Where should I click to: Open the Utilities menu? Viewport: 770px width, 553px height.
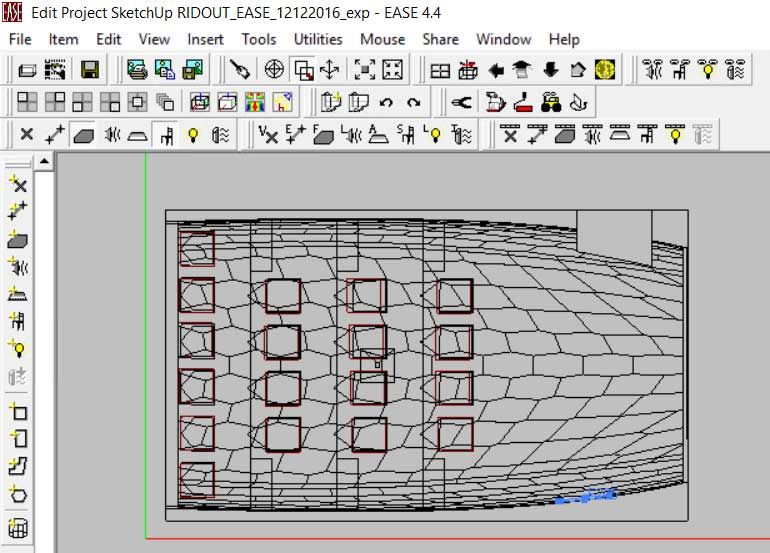[318, 39]
